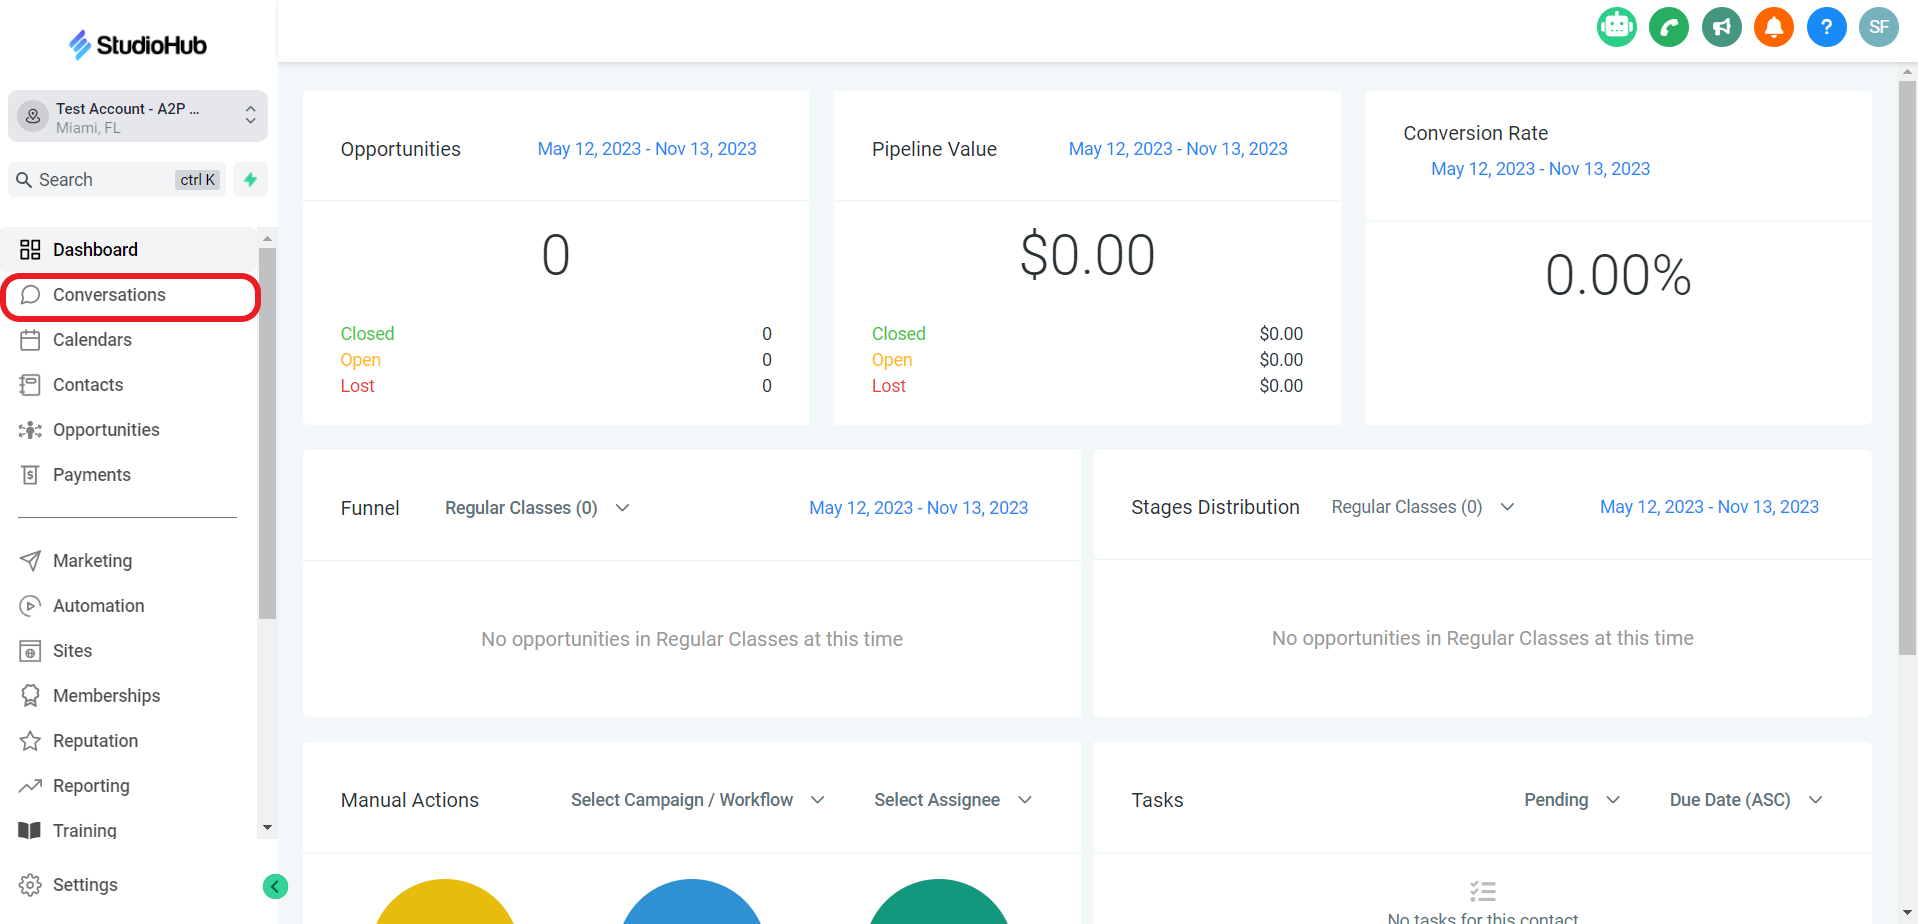The width and height of the screenshot is (1918, 924).
Task: Open the green chatbot icon in header
Action: [x=1616, y=27]
